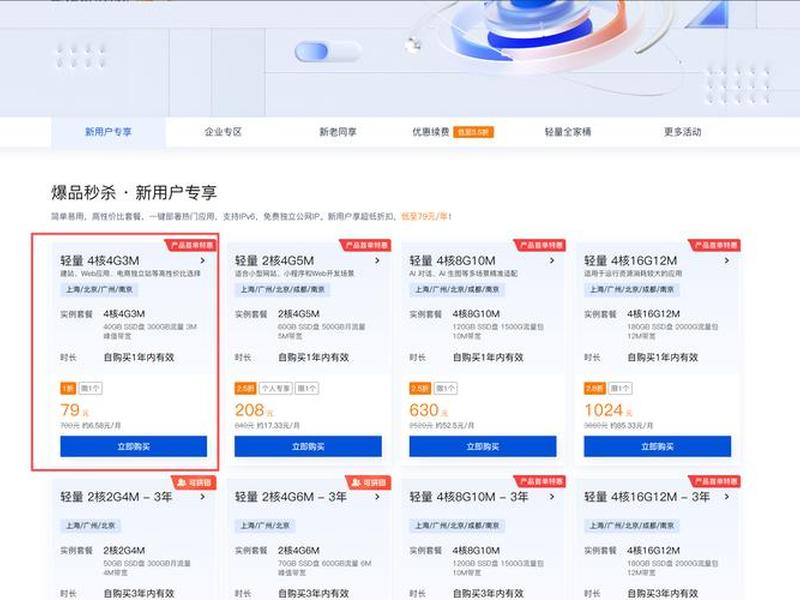Screen dimensions: 800x600
Task: Click the 产品首单特惠 ribbon on the 4核4G3M card
Action: point(192,245)
